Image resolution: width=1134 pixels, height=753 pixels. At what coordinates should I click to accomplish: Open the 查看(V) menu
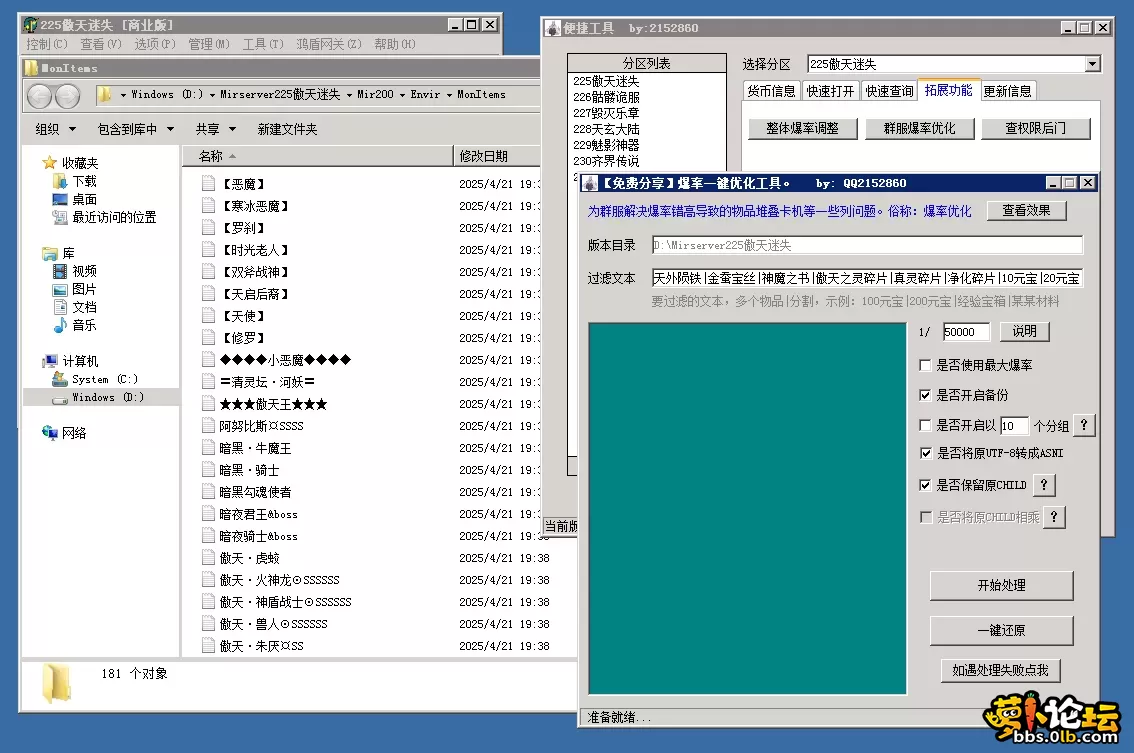click(101, 44)
